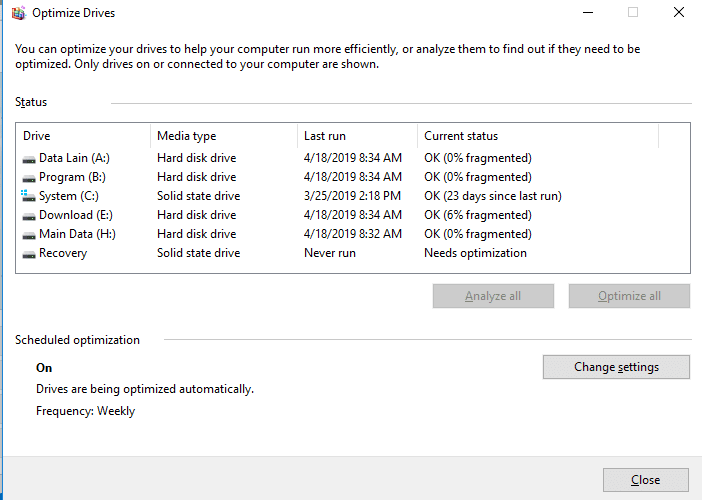The height and width of the screenshot is (500, 702).
Task: Select Download (E:) row's 6% fragmented status
Action: (x=478, y=215)
